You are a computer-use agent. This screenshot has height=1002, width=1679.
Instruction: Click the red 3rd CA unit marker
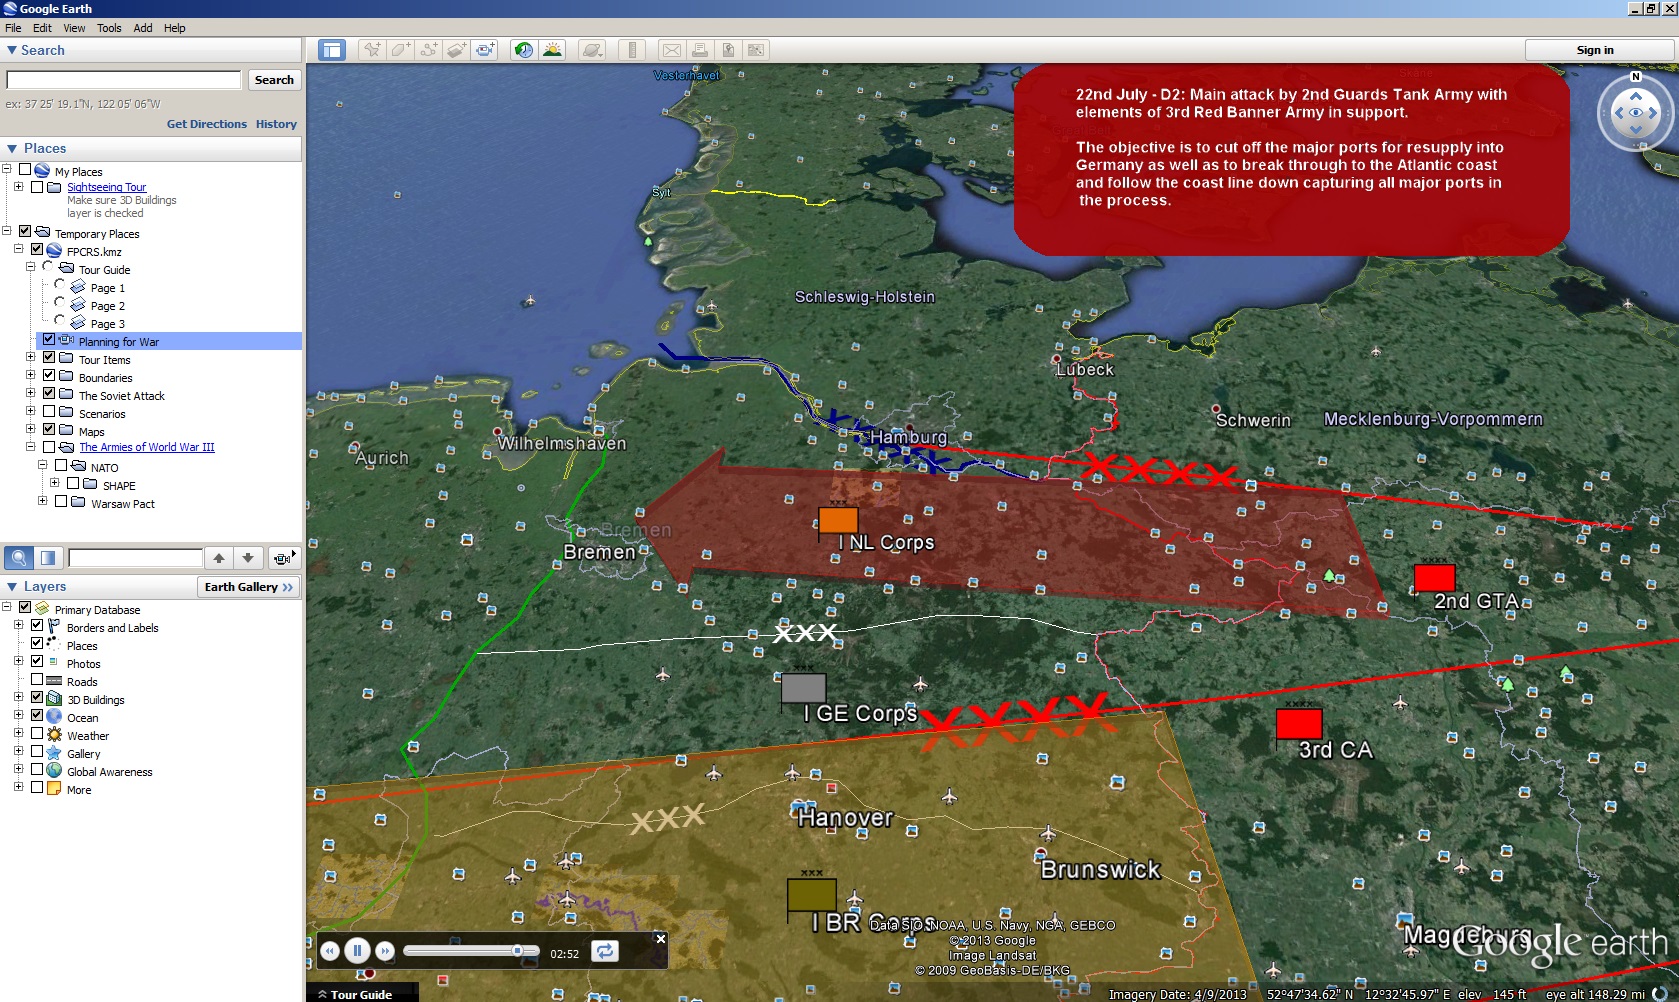(x=1299, y=723)
